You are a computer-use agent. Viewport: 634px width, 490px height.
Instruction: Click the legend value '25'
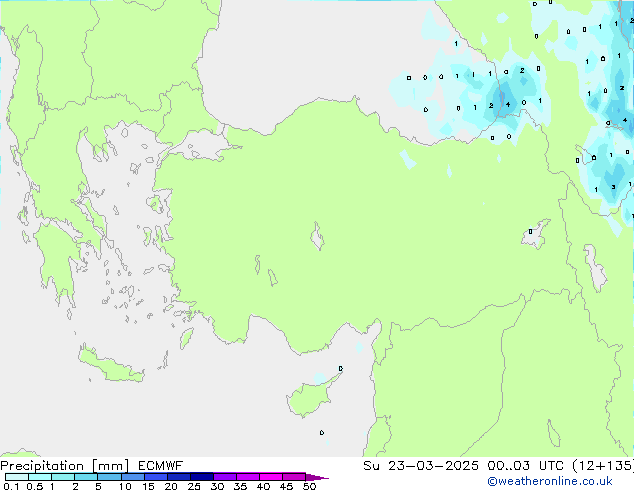click(194, 486)
